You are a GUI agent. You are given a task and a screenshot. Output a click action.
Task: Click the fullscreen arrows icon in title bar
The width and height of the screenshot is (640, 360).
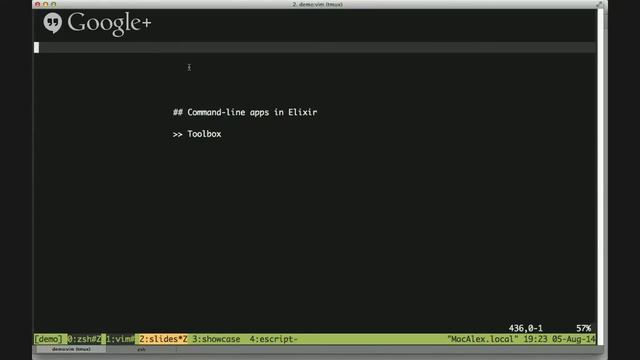tap(600, 4)
